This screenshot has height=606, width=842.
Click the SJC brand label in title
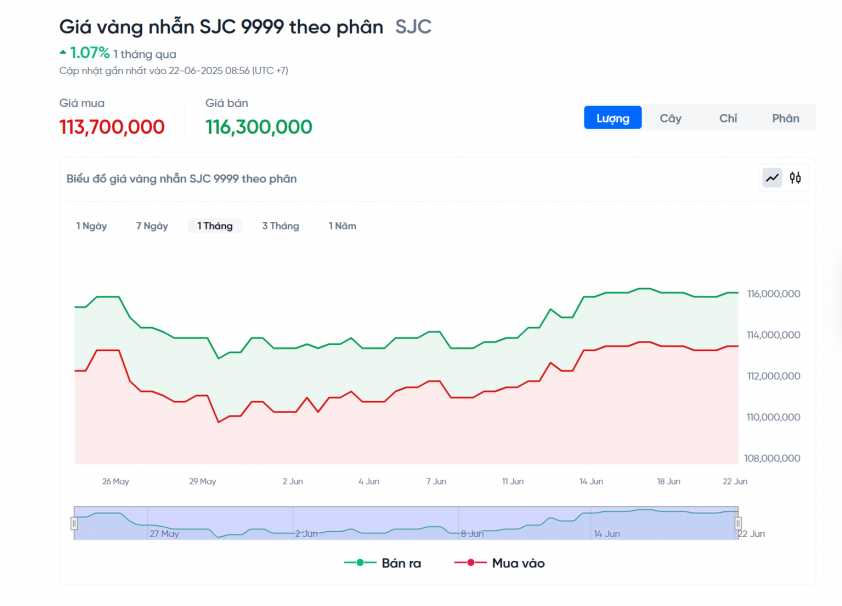[413, 27]
